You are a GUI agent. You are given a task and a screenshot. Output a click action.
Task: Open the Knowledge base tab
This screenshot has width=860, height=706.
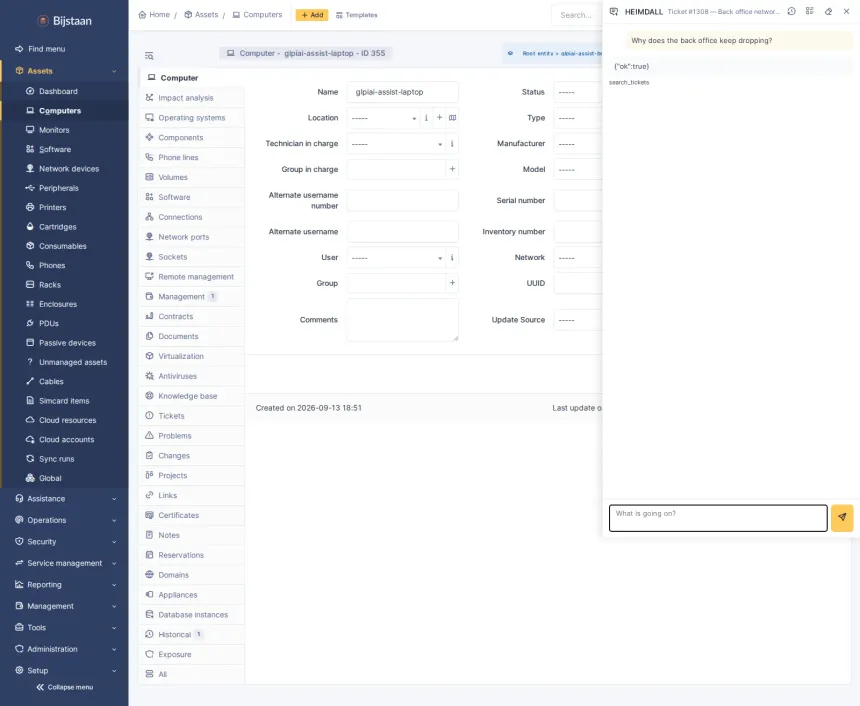191,396
